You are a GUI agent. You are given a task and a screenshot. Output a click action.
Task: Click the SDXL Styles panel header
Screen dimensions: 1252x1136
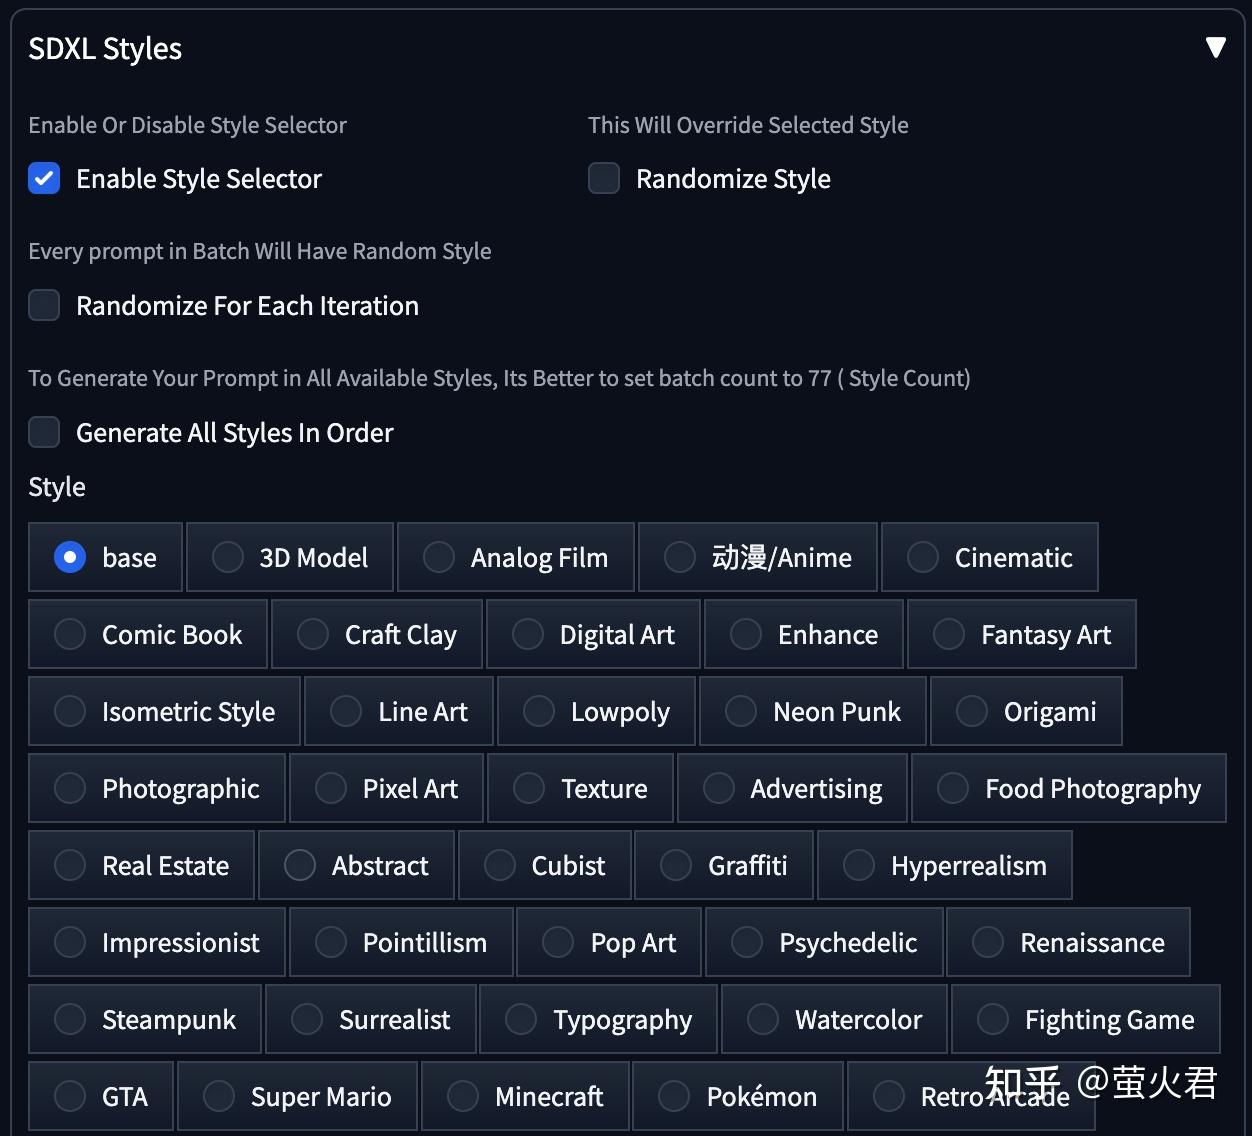pos(105,48)
